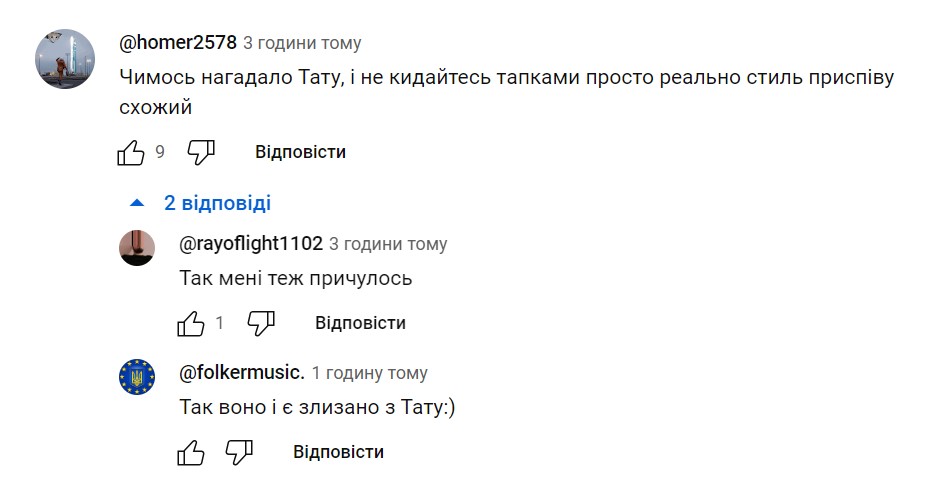Image resolution: width=949 pixels, height=478 pixels.
Task: Dislike the reply from @rayoflight1102
Action: [261, 323]
